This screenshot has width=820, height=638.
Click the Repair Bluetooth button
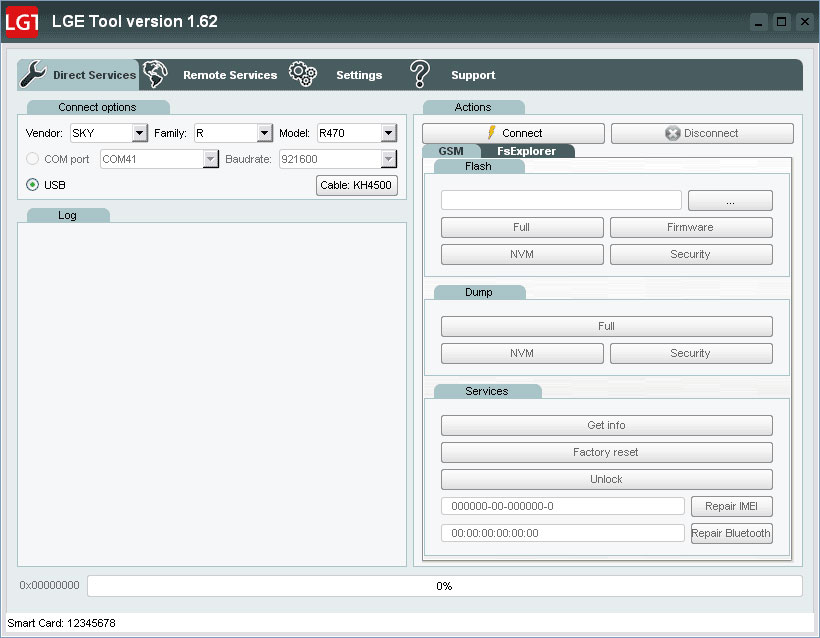(731, 533)
